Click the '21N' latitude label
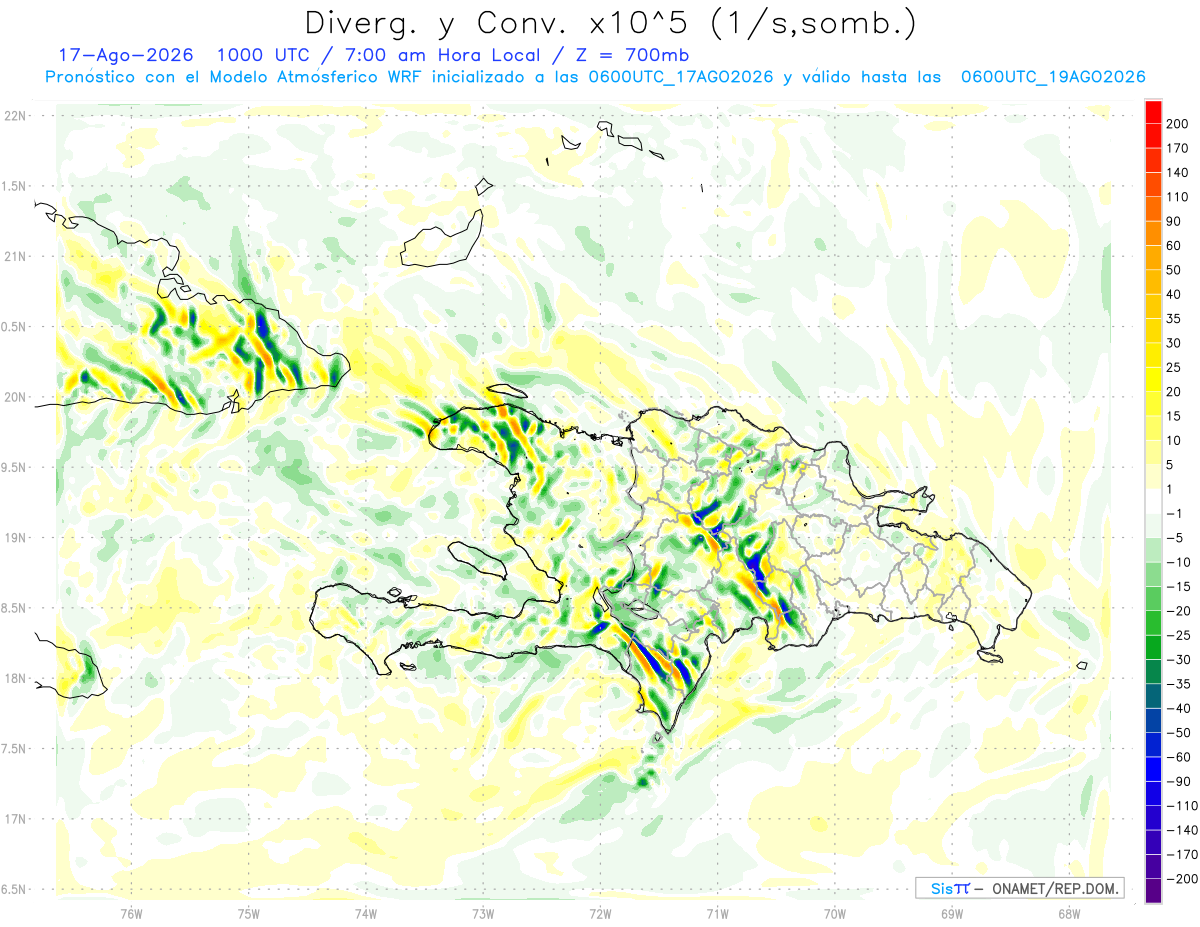This screenshot has height=927, width=1200. (15, 256)
